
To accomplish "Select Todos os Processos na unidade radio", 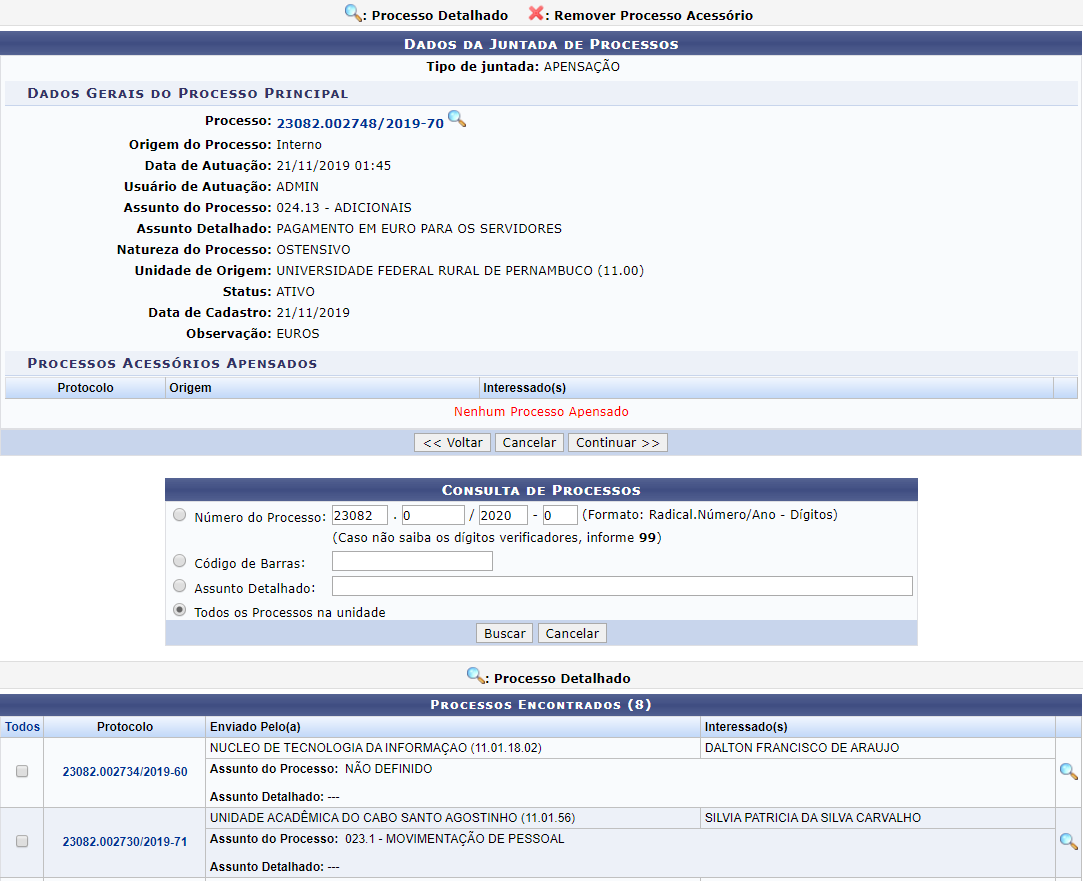I will point(179,610).
